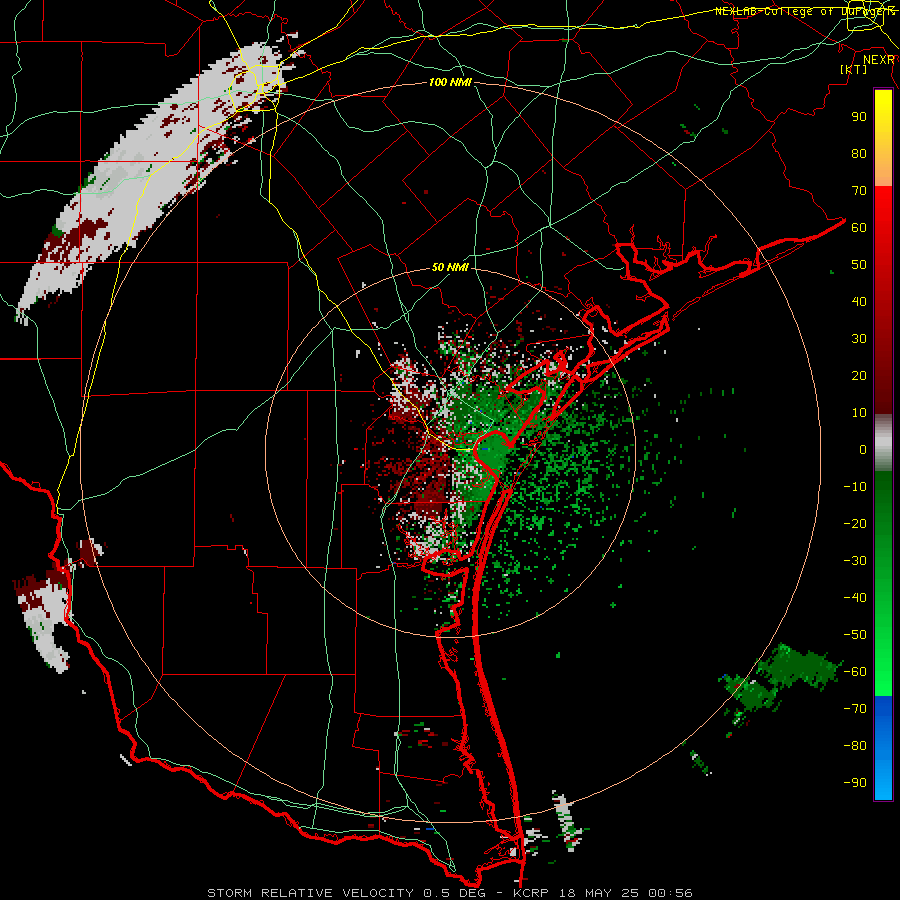Click the "[KT]" unit label above scale
This screenshot has height=900, width=900.
coord(854,69)
